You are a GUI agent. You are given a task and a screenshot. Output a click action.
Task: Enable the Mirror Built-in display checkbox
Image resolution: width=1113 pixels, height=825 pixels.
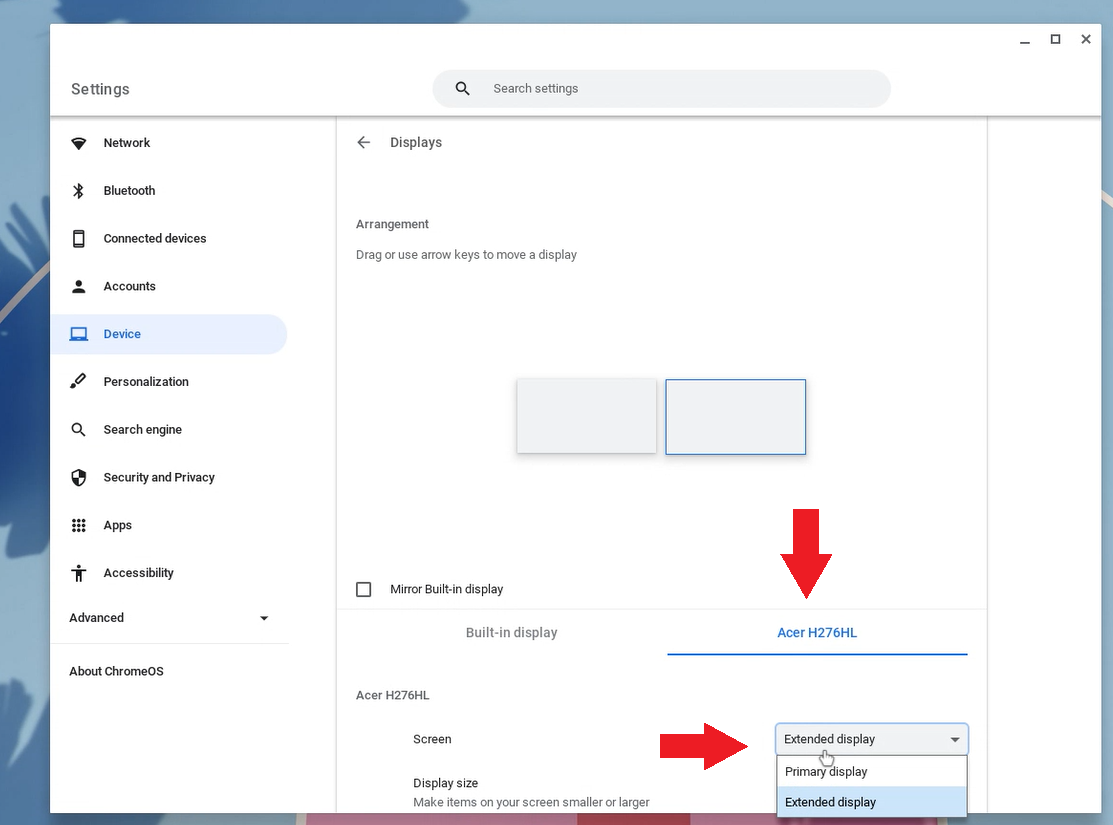click(364, 589)
